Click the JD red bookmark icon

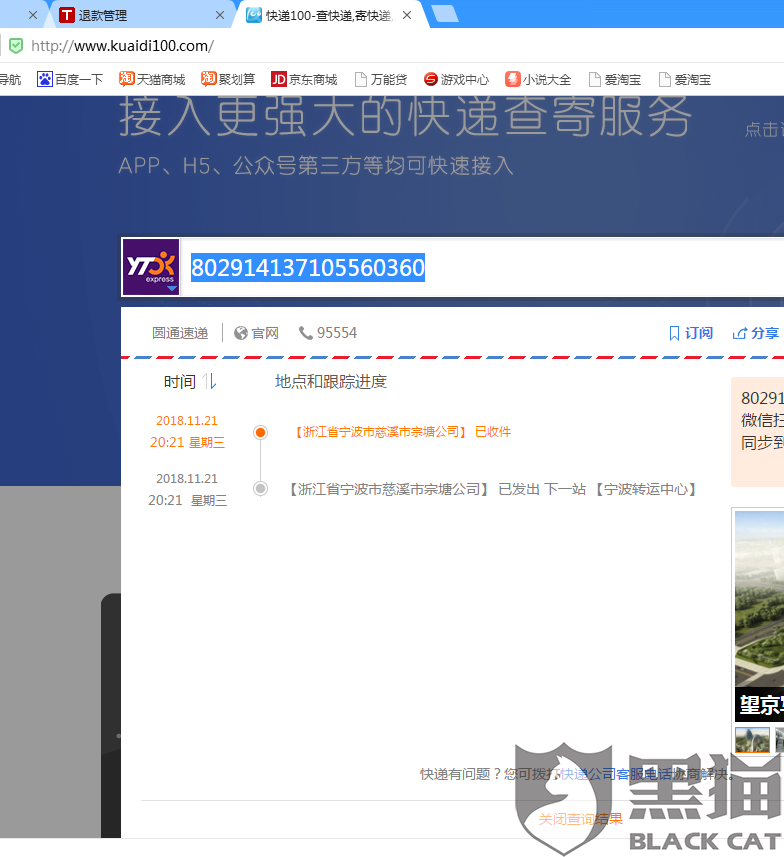coord(278,79)
